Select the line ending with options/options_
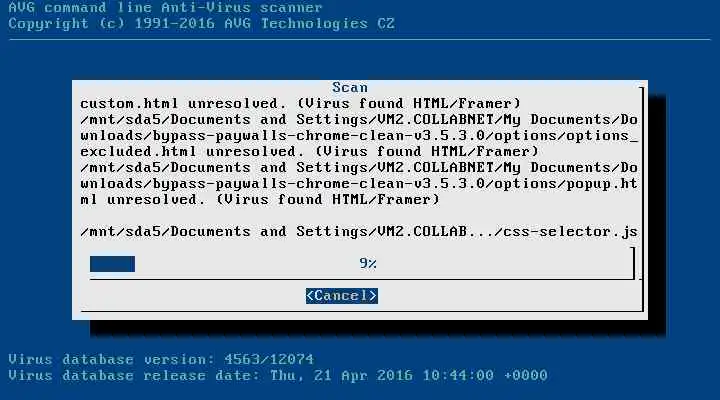This screenshot has width=720, height=400. 359,135
